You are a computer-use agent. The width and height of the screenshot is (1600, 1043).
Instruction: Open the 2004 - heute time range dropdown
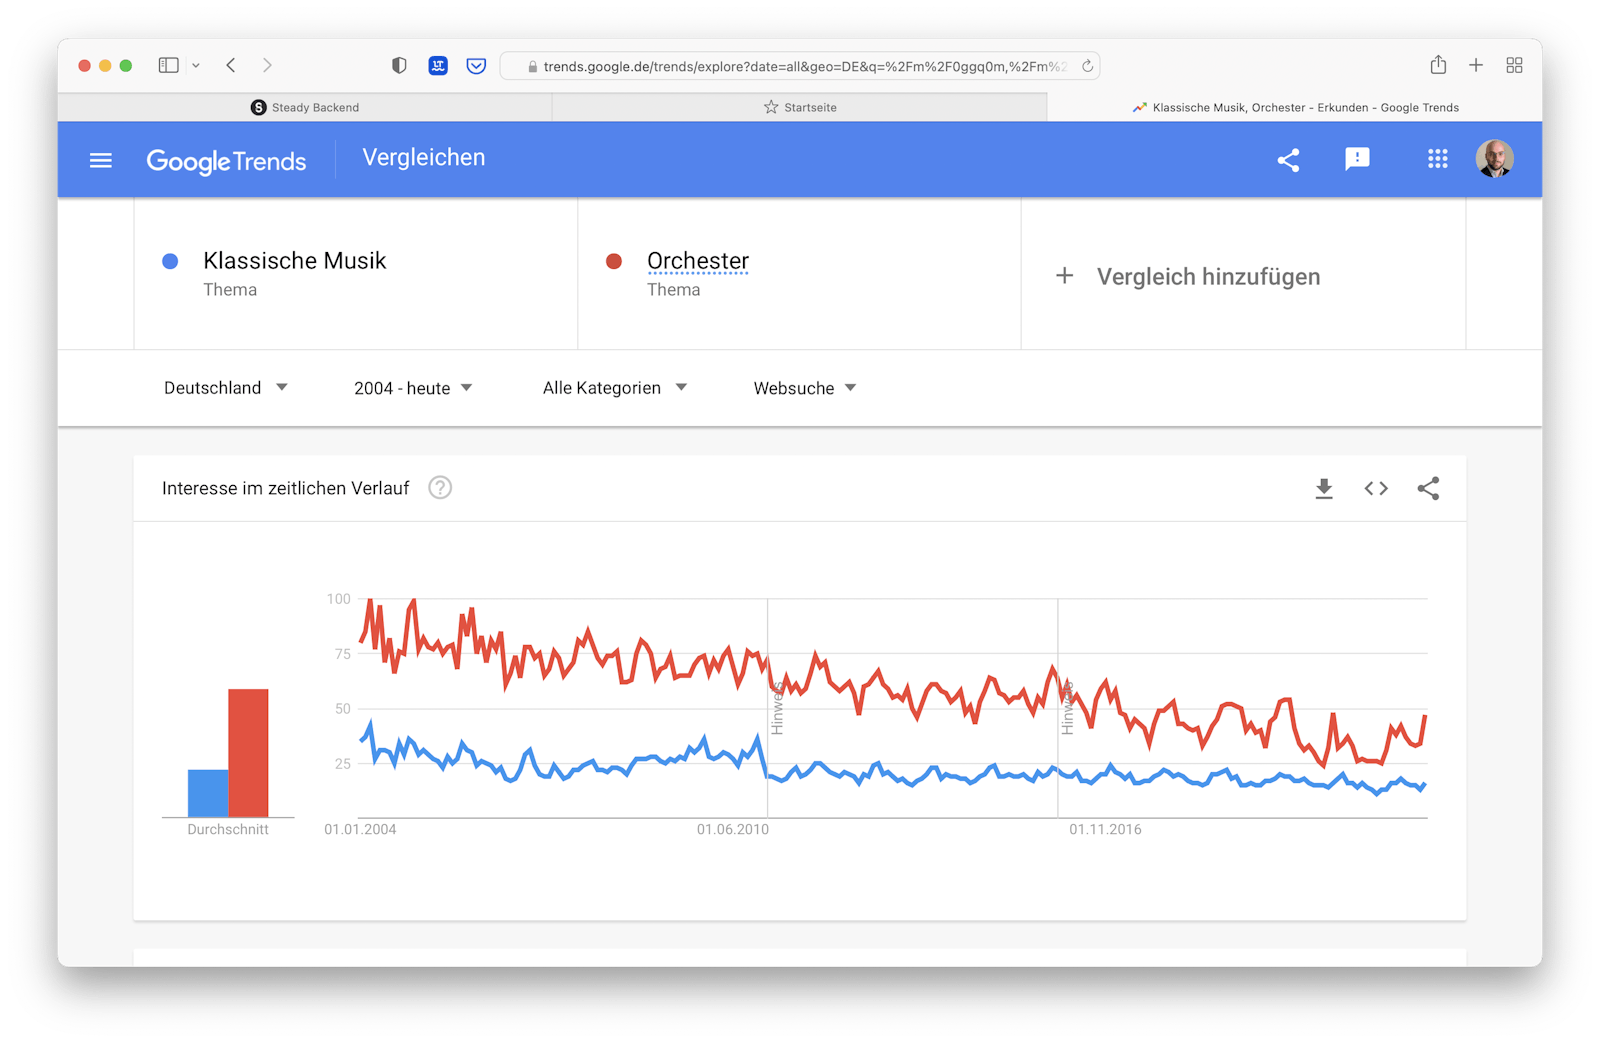[413, 388]
